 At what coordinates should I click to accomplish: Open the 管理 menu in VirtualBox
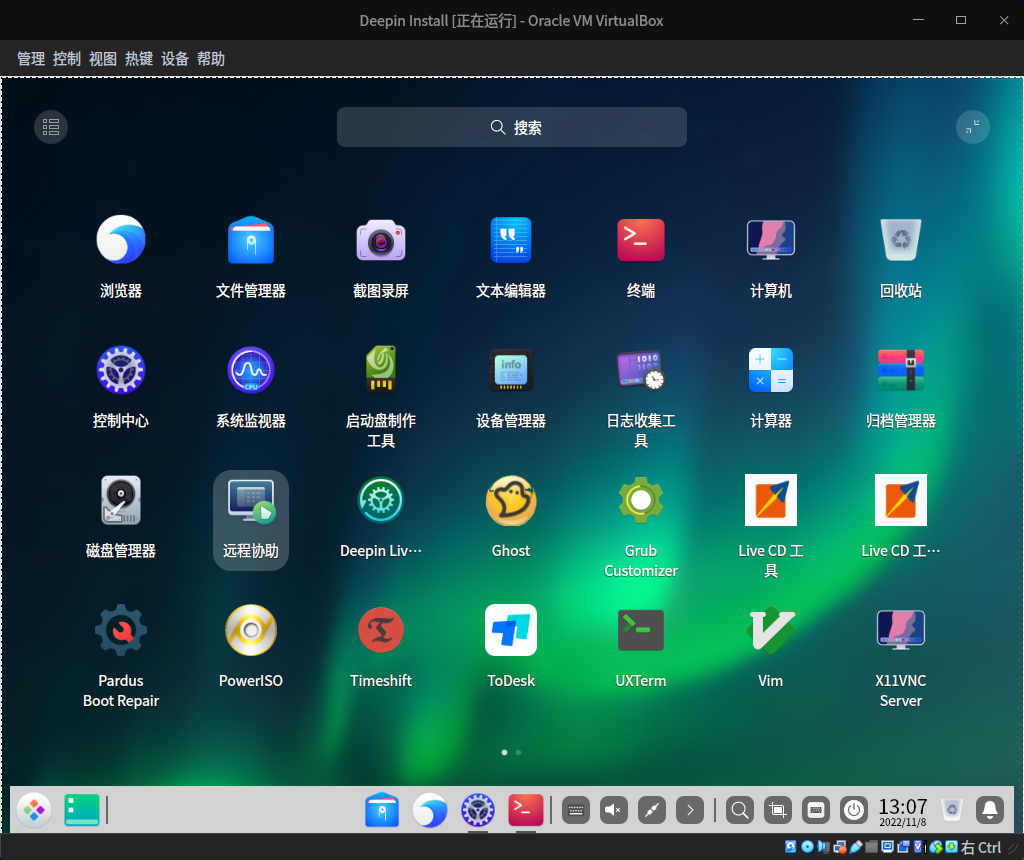click(x=31, y=59)
